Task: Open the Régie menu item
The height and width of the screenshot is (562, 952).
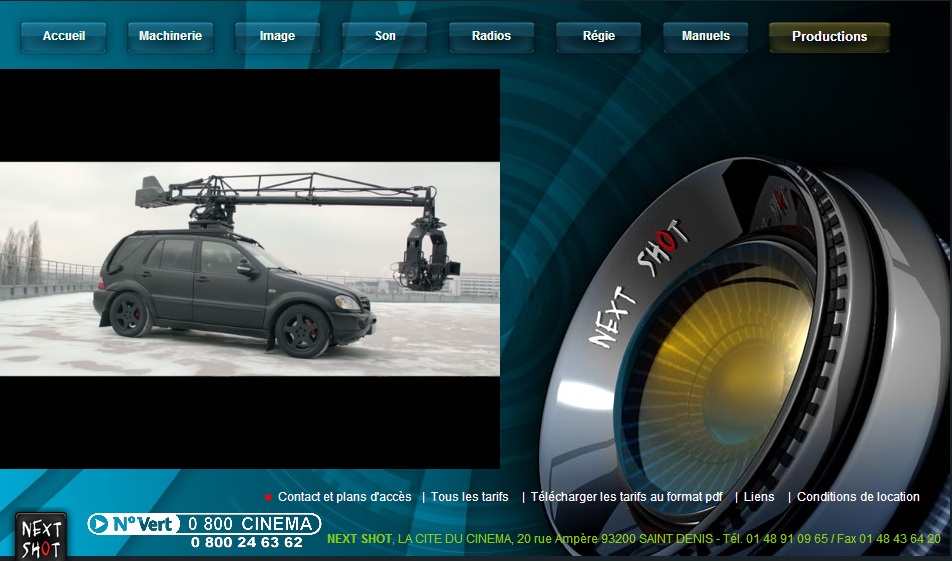Action: pos(599,37)
